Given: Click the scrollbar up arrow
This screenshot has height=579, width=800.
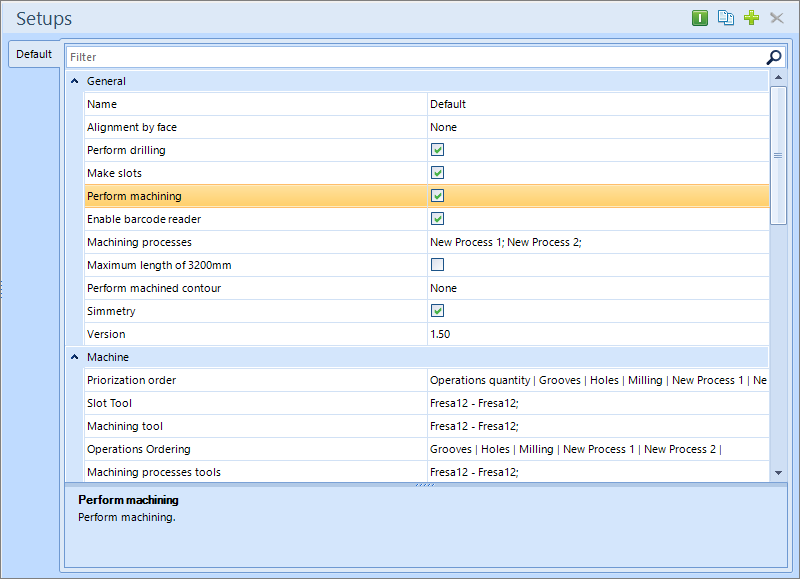Looking at the screenshot, I should (778, 78).
